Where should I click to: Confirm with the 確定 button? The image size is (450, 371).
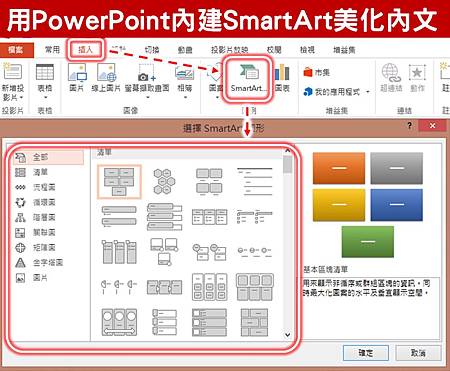tap(366, 353)
